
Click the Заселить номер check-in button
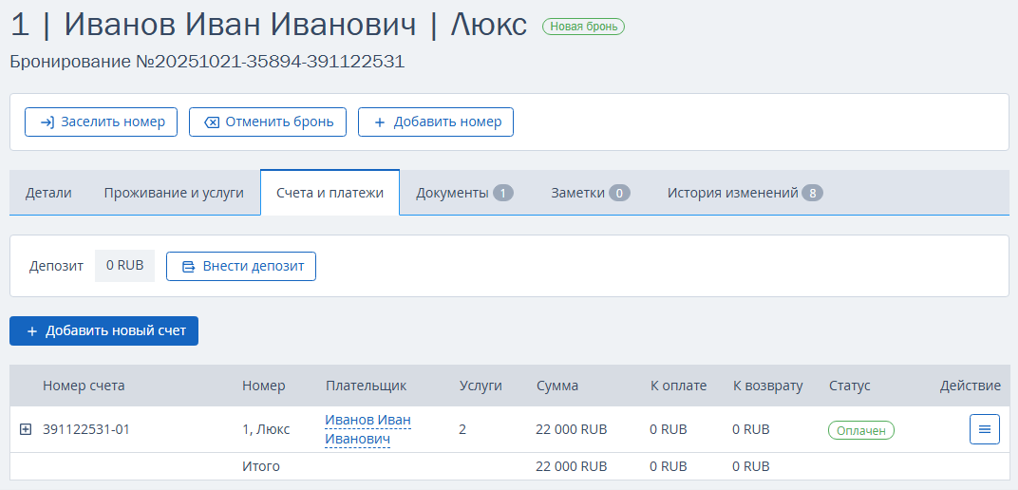click(101, 122)
